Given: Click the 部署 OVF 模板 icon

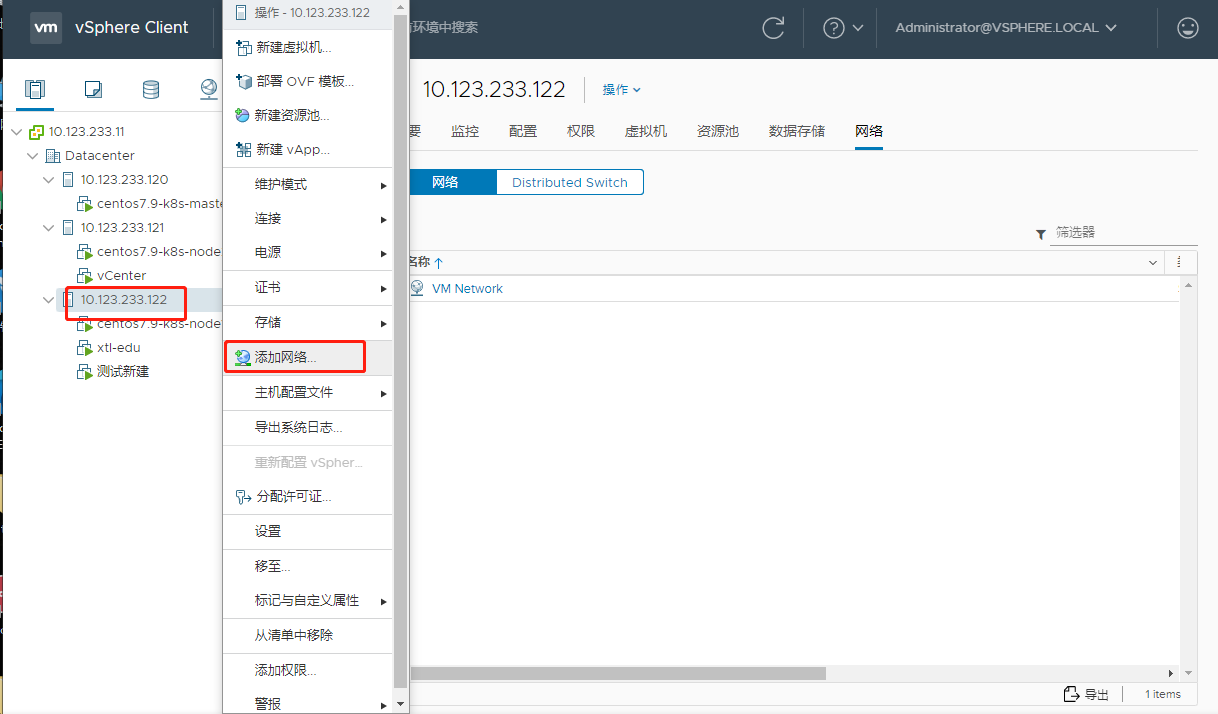Looking at the screenshot, I should (243, 81).
